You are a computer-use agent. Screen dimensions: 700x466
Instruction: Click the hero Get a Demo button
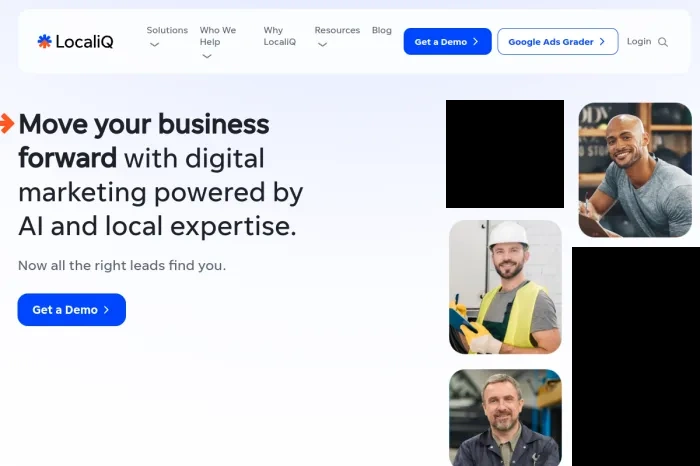[x=71, y=310]
